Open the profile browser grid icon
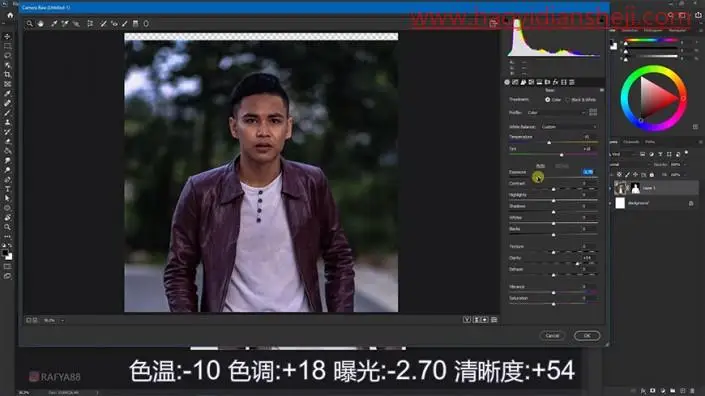 [x=593, y=112]
